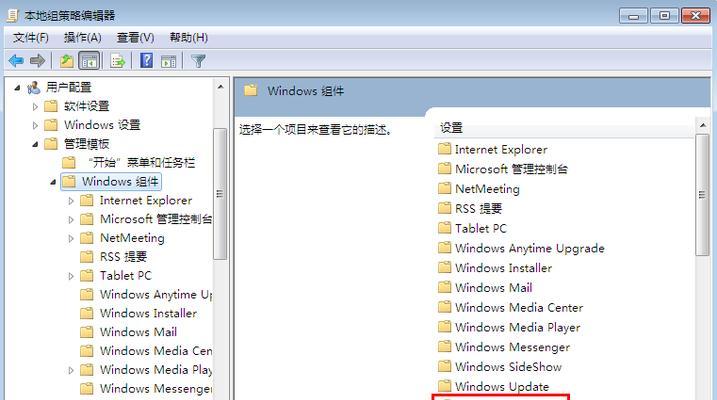Image resolution: width=717 pixels, height=400 pixels.
Task: Select Microsoft 管理控制台 in settings list
Action: click(x=511, y=169)
